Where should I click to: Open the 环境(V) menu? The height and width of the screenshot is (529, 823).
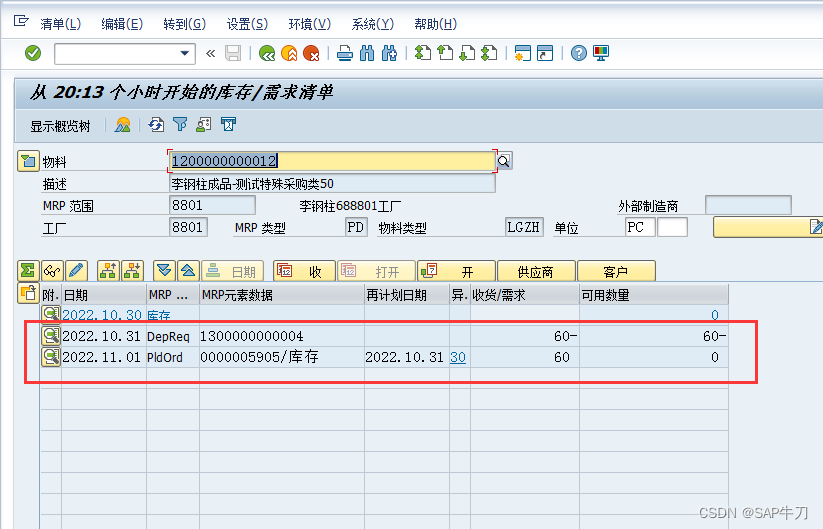click(x=310, y=24)
